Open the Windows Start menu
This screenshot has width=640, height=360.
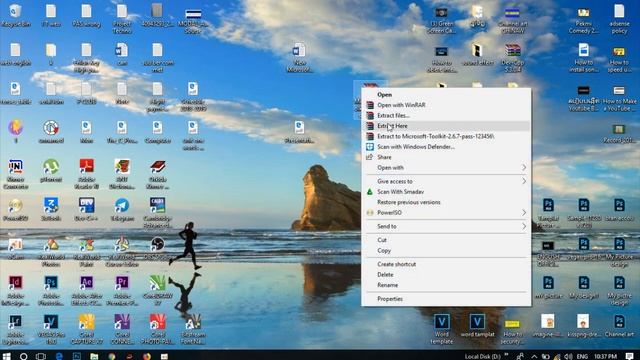pyautogui.click(x=7, y=356)
